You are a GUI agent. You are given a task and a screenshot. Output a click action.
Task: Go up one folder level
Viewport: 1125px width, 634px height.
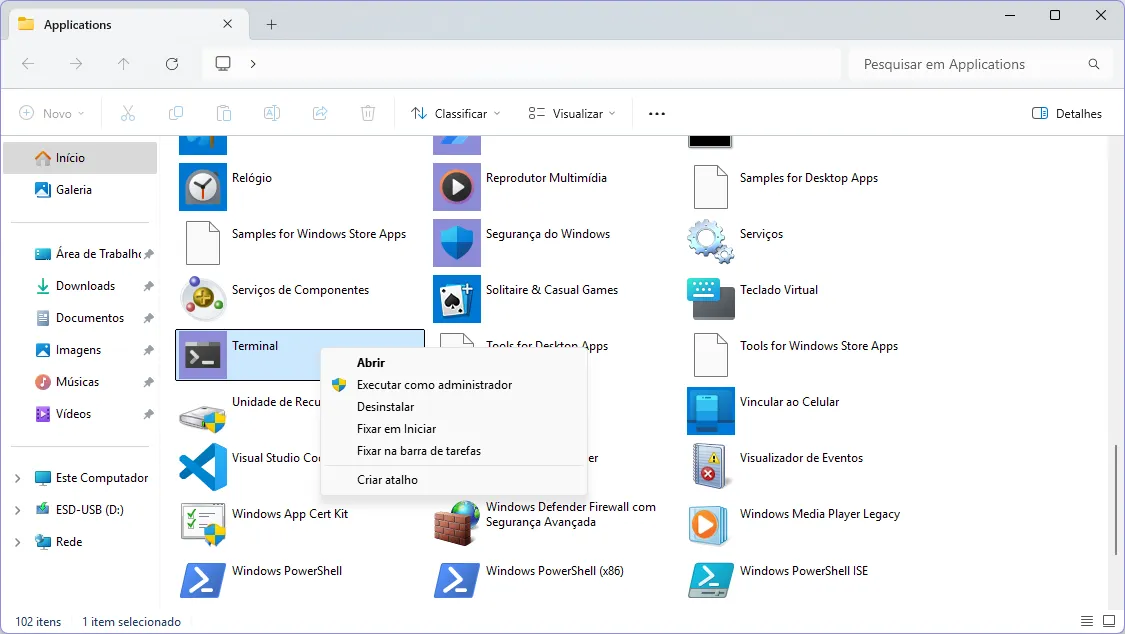pos(123,64)
